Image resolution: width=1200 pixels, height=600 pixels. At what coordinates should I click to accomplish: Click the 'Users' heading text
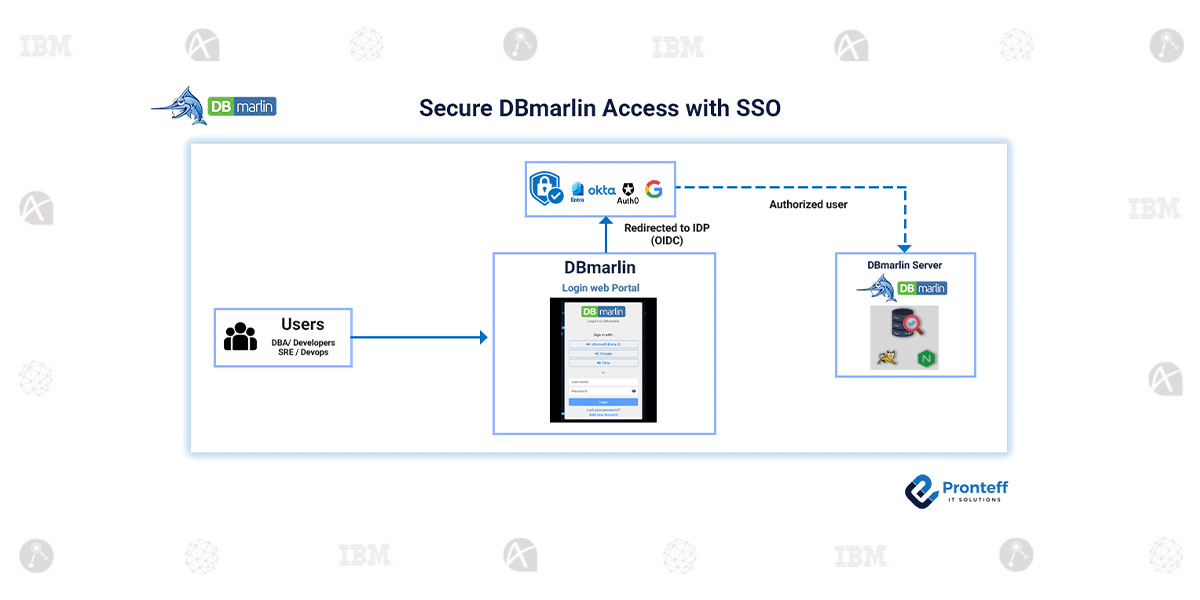click(x=302, y=324)
